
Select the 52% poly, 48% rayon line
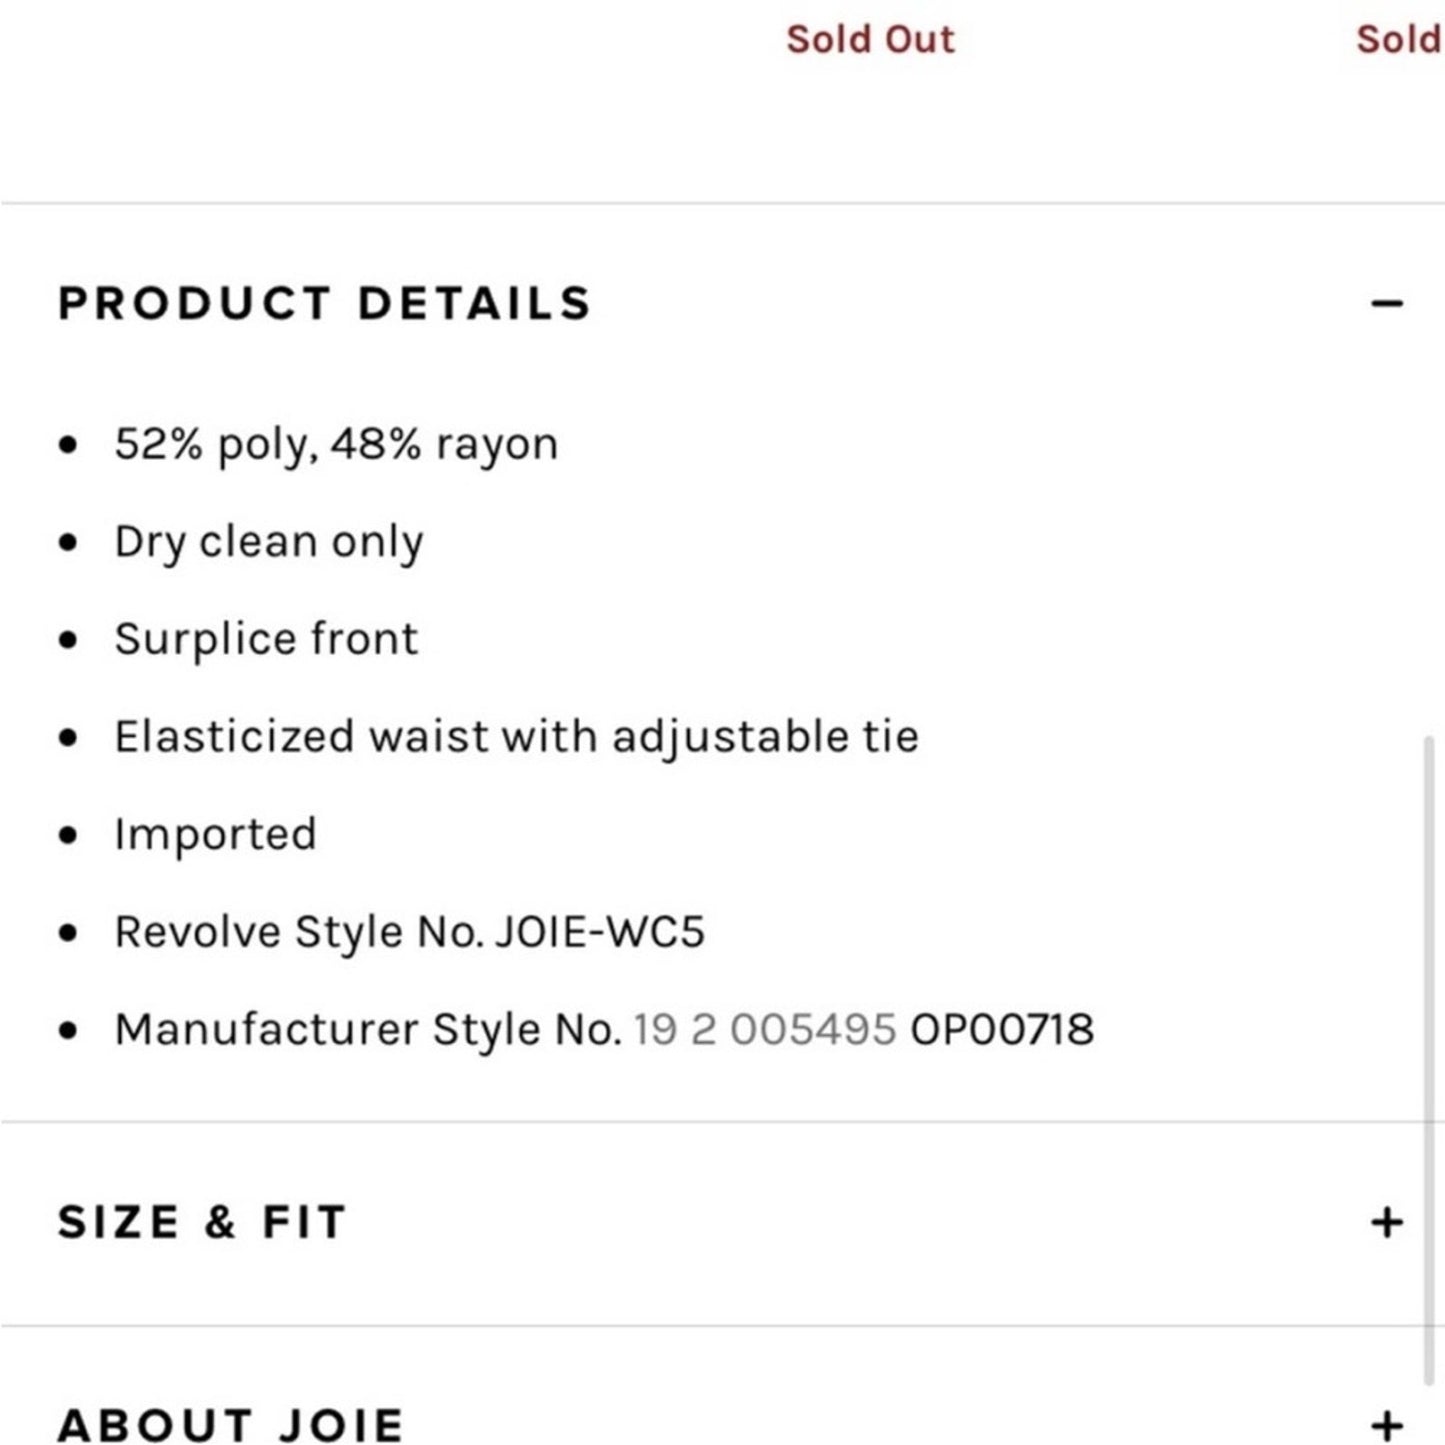[x=336, y=444]
